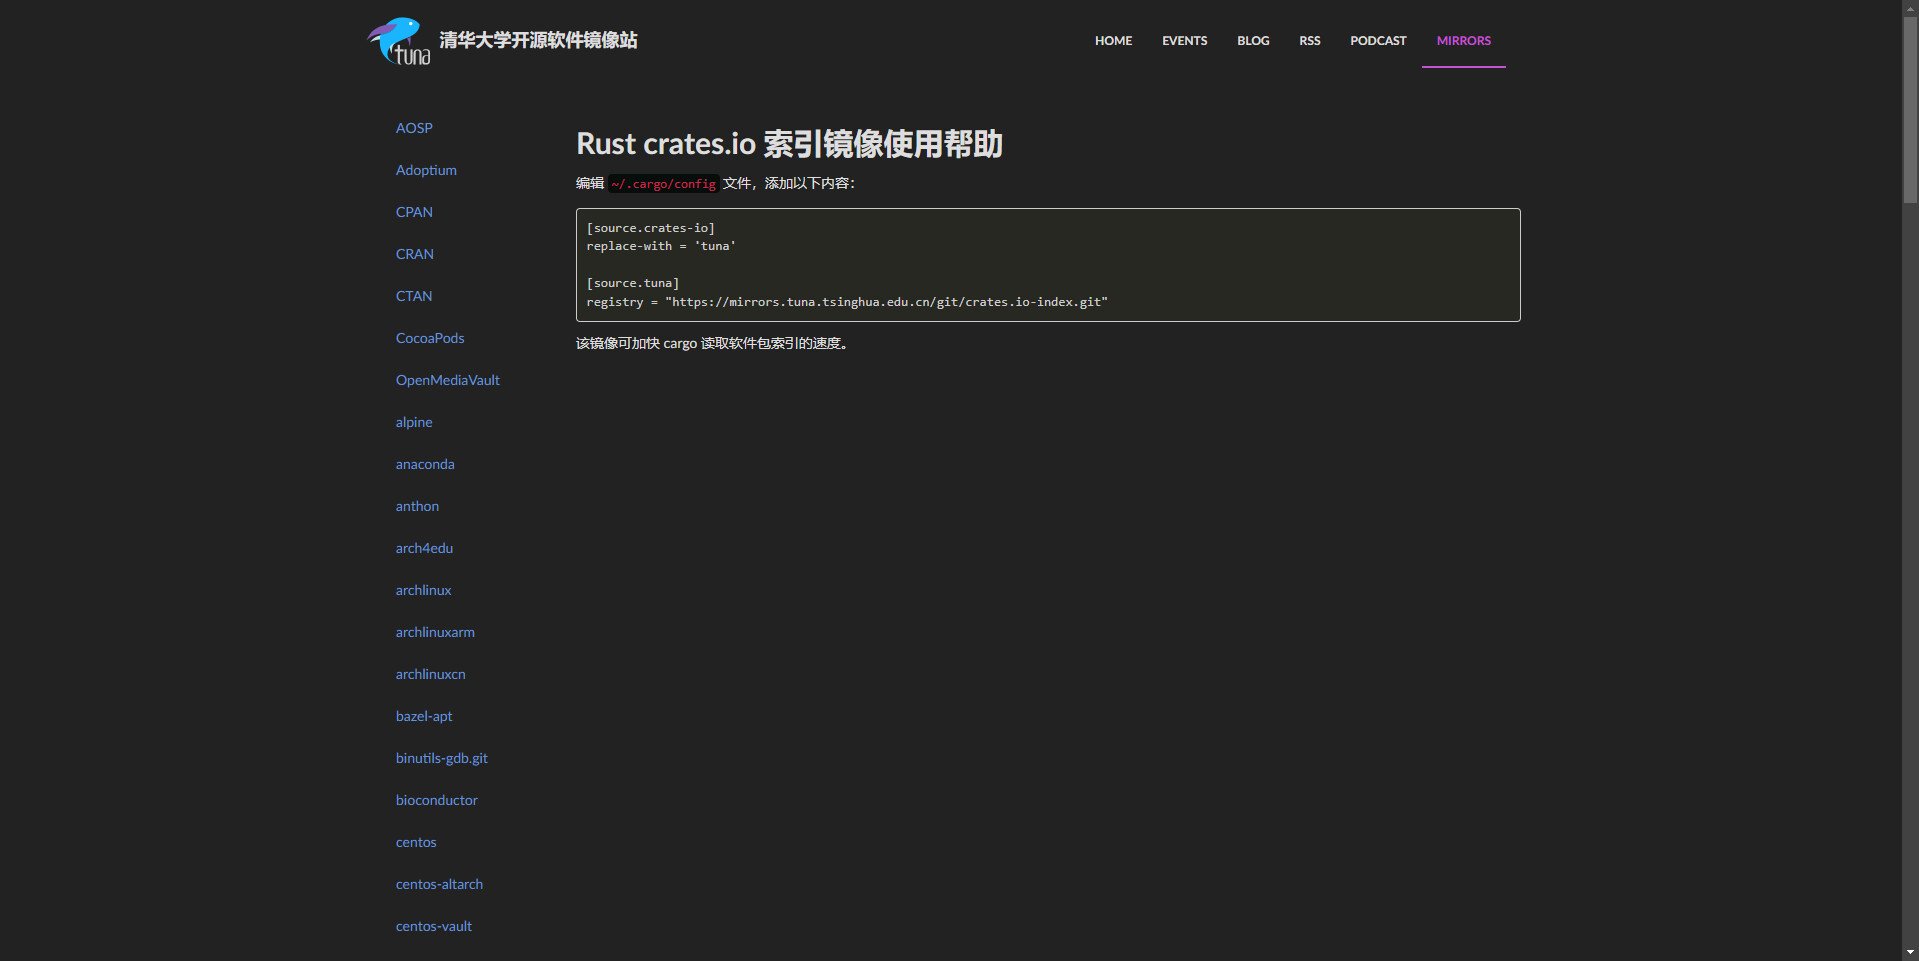Viewport: 1919px width, 961px height.
Task: Open the bazel-apt mirror help link
Action: pos(424,716)
